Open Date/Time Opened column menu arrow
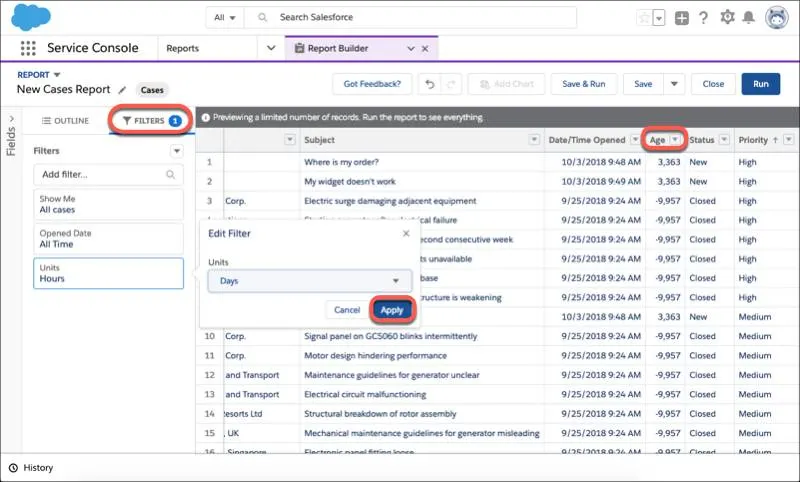This screenshot has height=482, width=800. point(635,140)
